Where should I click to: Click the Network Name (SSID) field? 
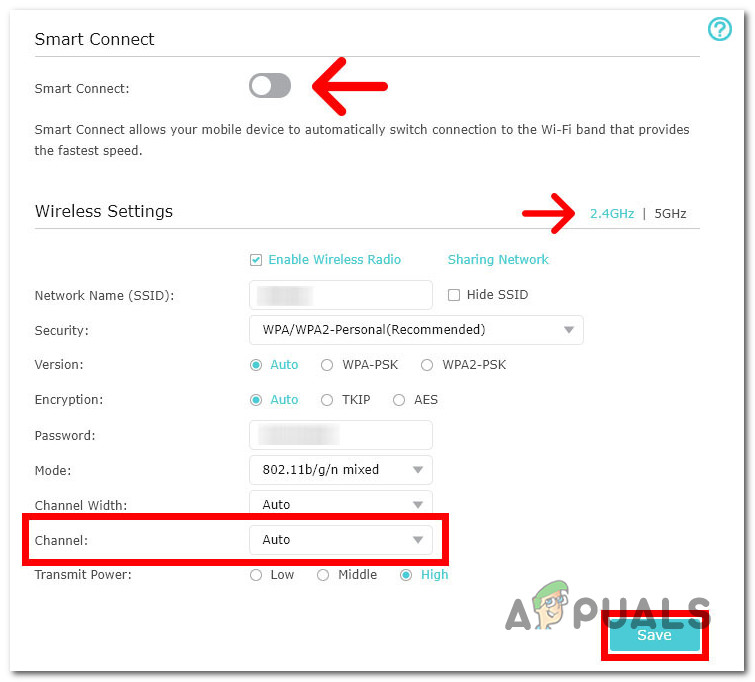pos(340,295)
